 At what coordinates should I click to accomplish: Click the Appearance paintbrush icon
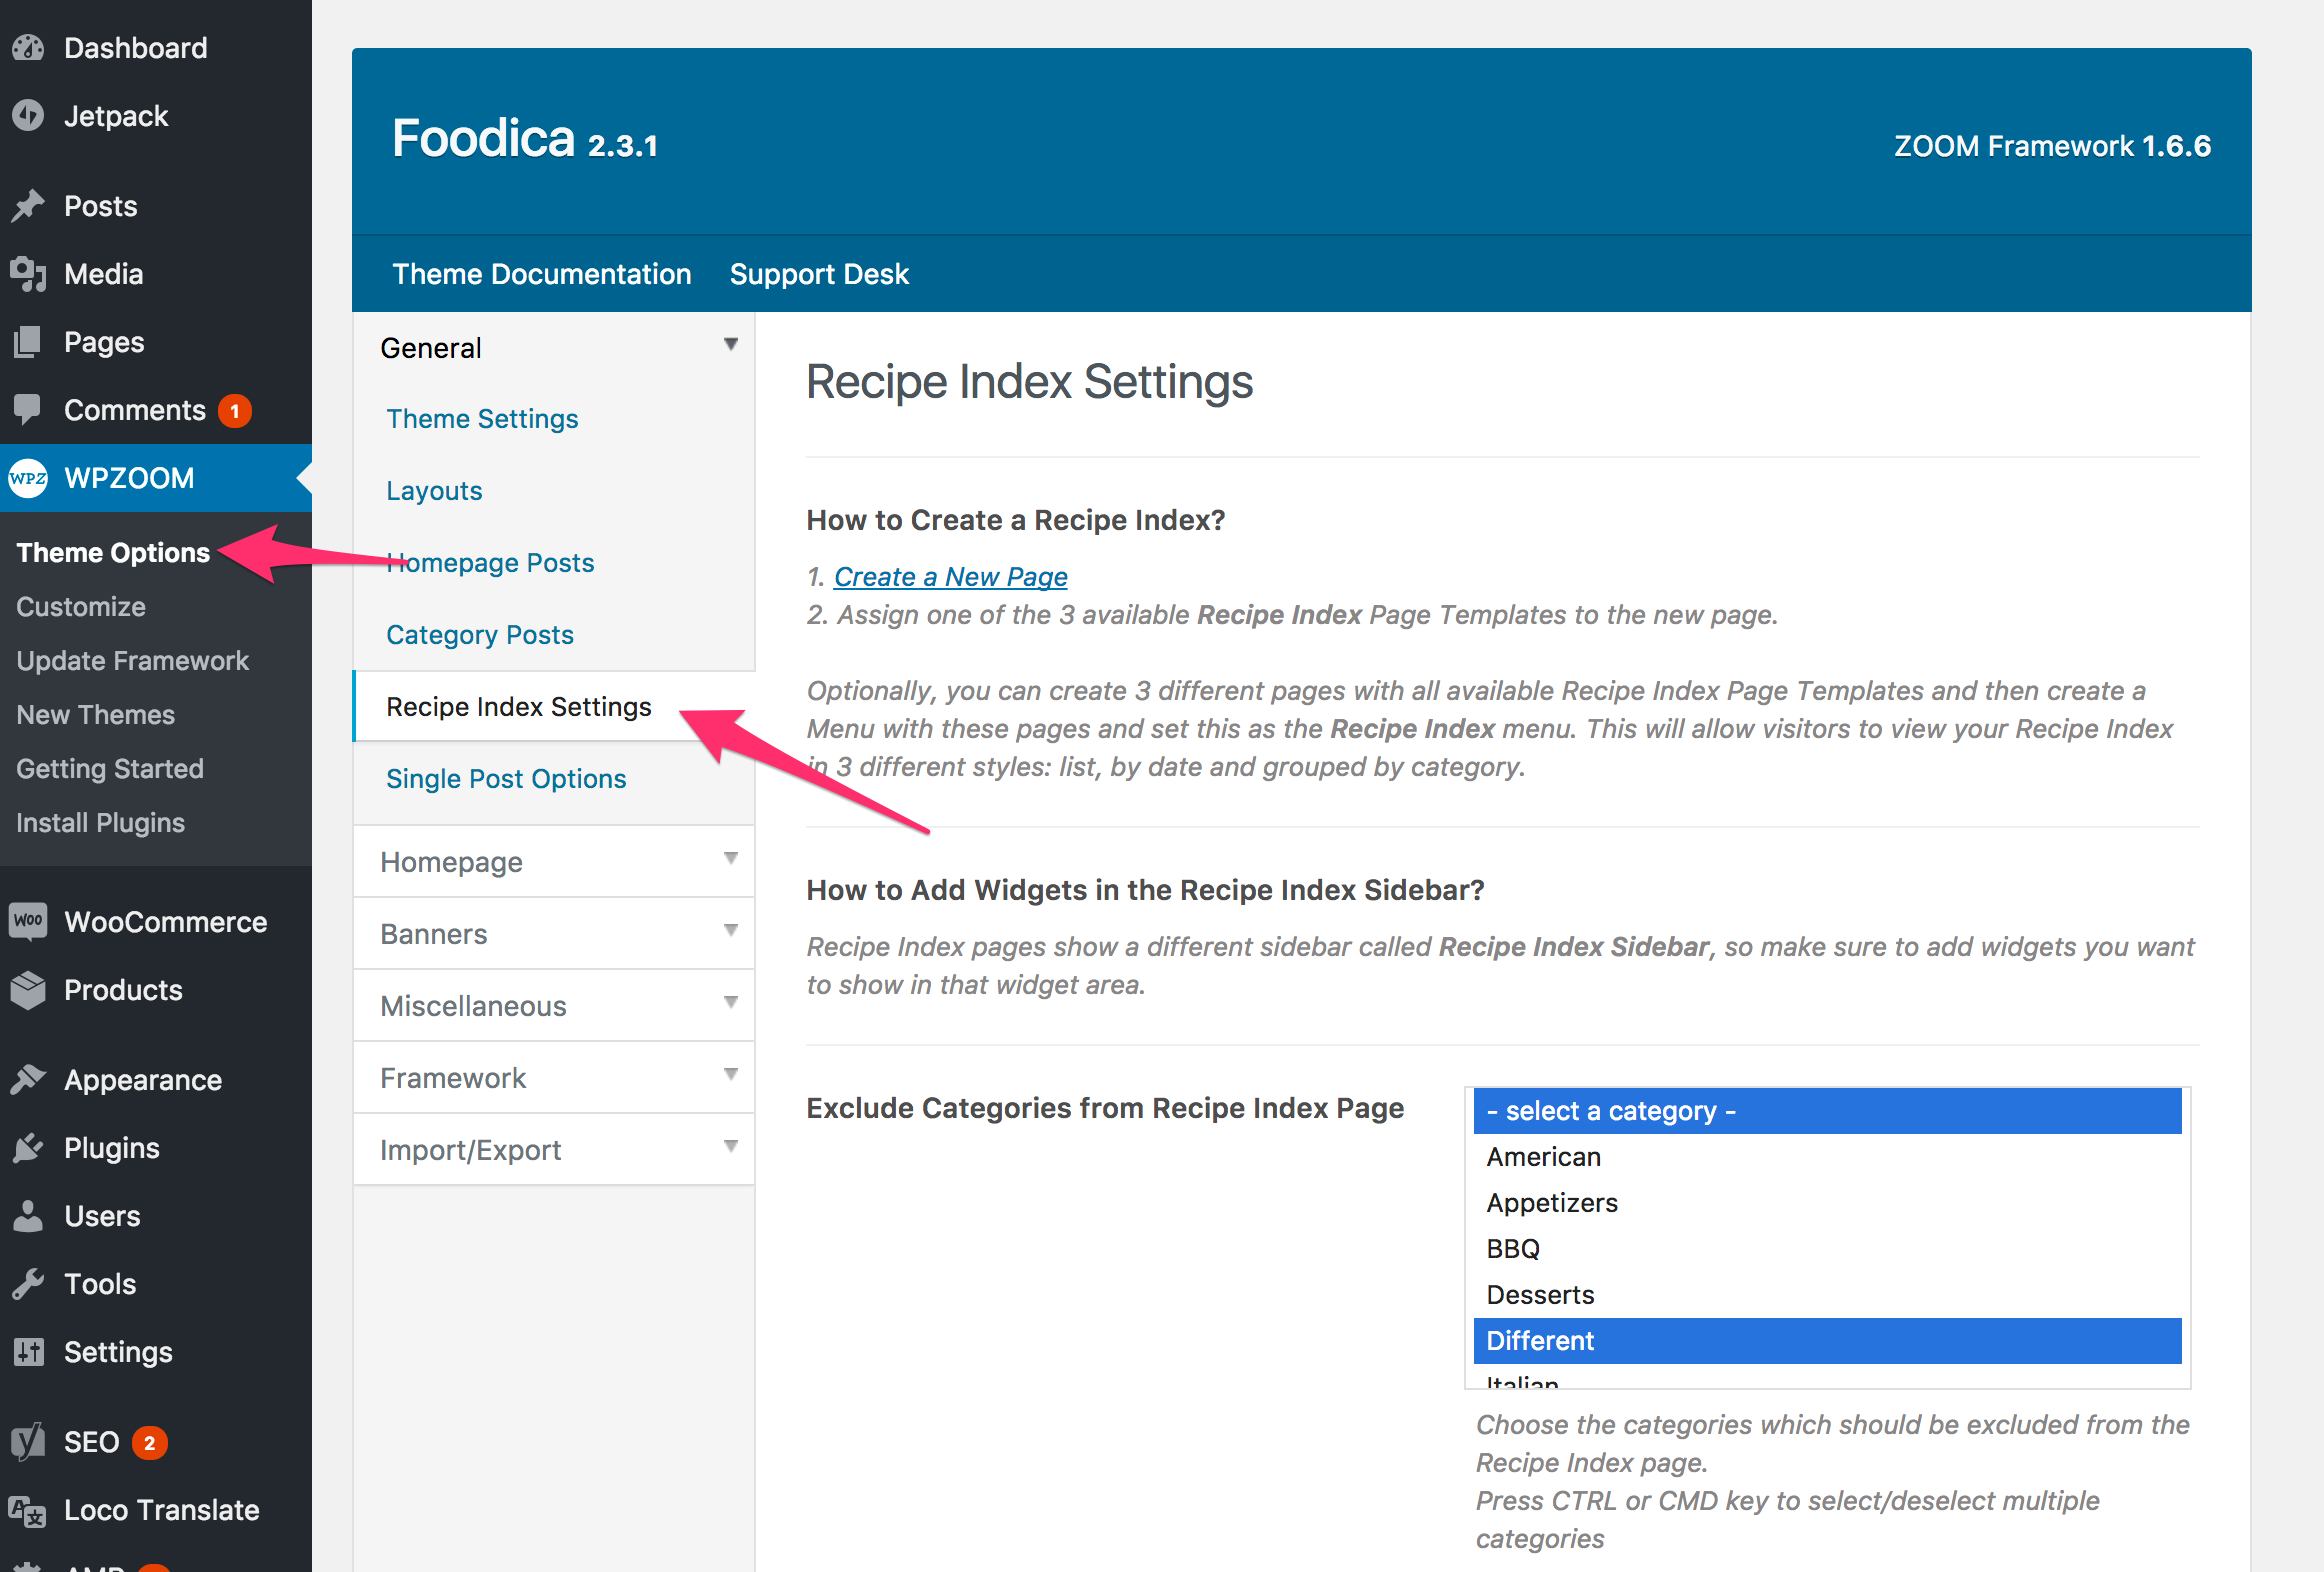tap(29, 1080)
